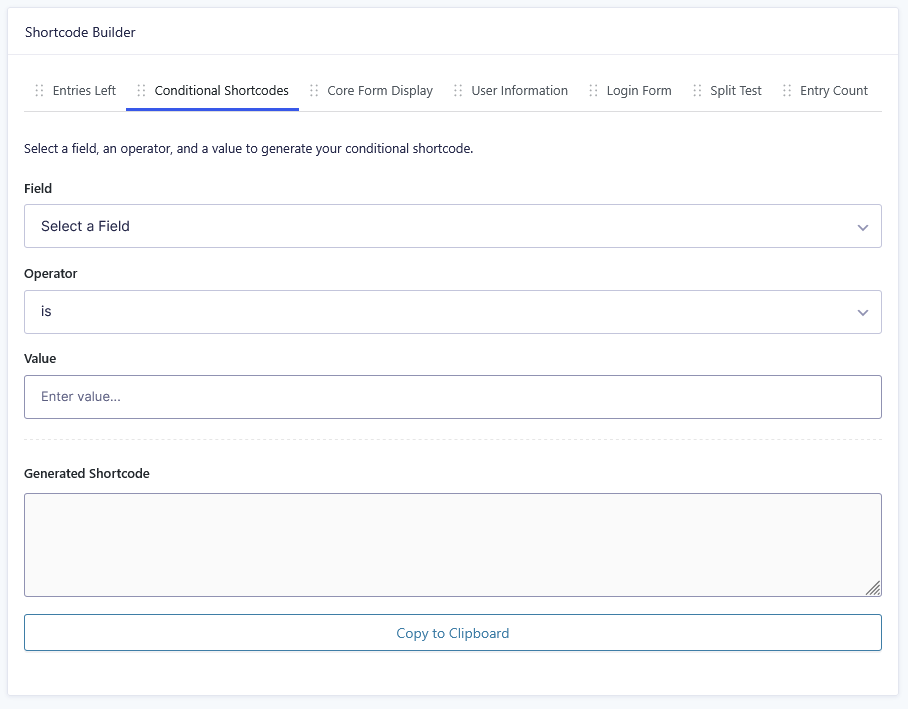Click drag handle icon beside Conditional Shortcodes
908x709 pixels.
tap(142, 91)
